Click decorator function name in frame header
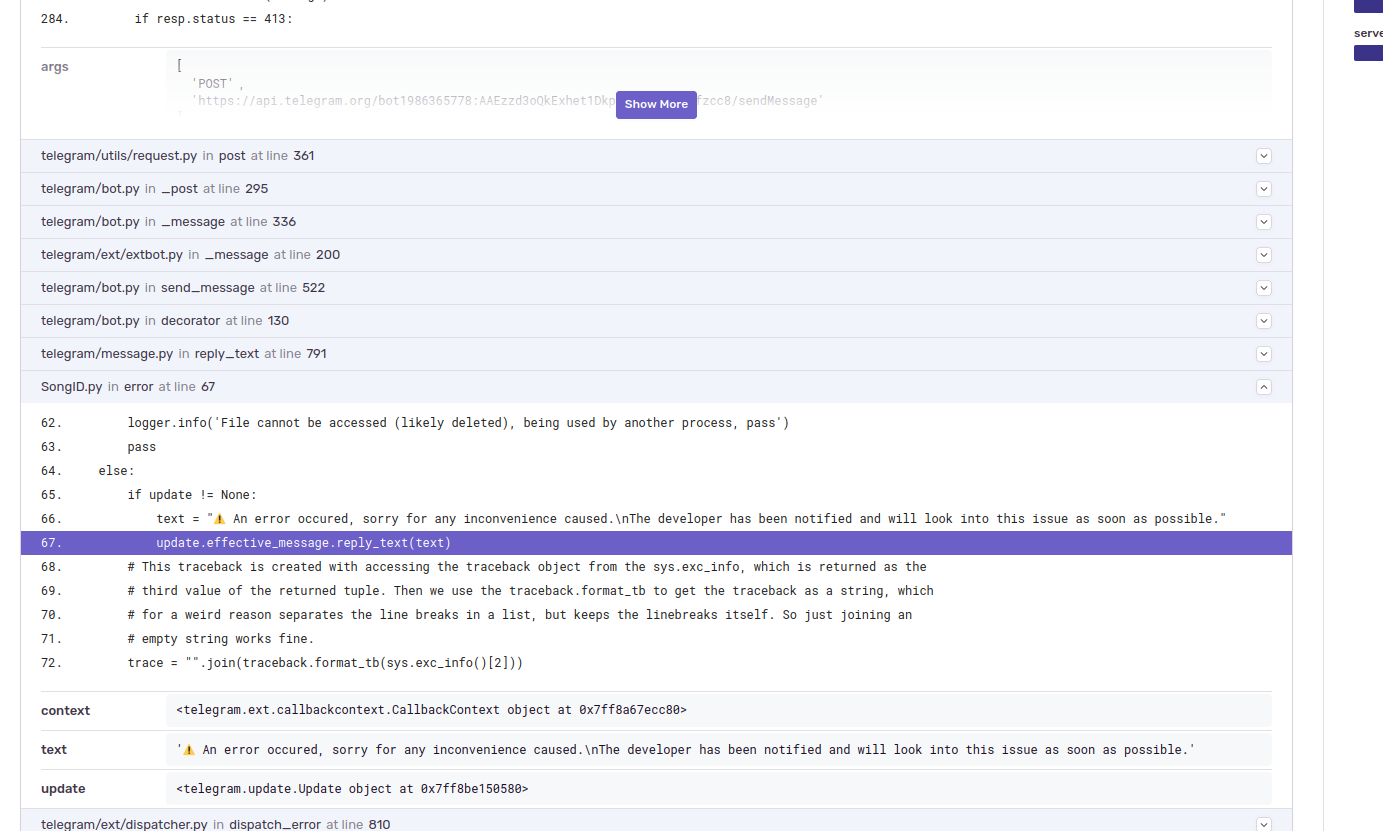Screen dimensions: 1383x831 [190, 321]
